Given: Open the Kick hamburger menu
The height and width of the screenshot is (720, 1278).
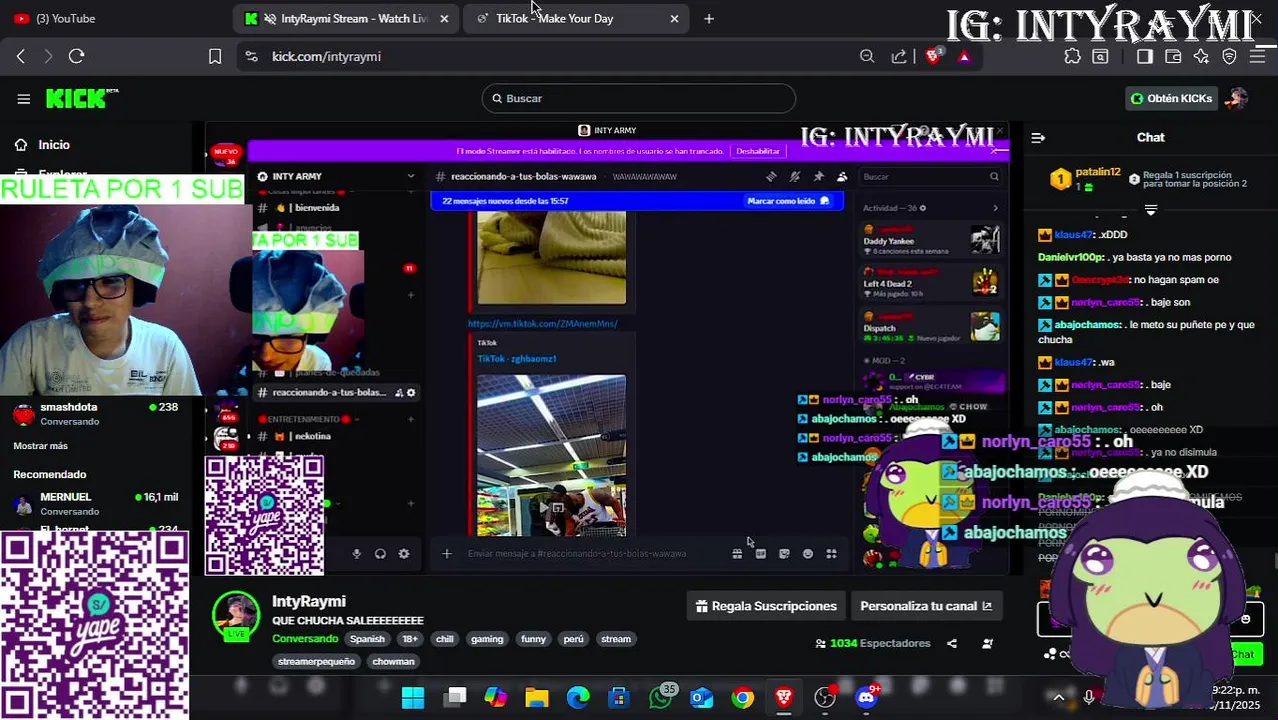Looking at the screenshot, I should tap(23, 98).
